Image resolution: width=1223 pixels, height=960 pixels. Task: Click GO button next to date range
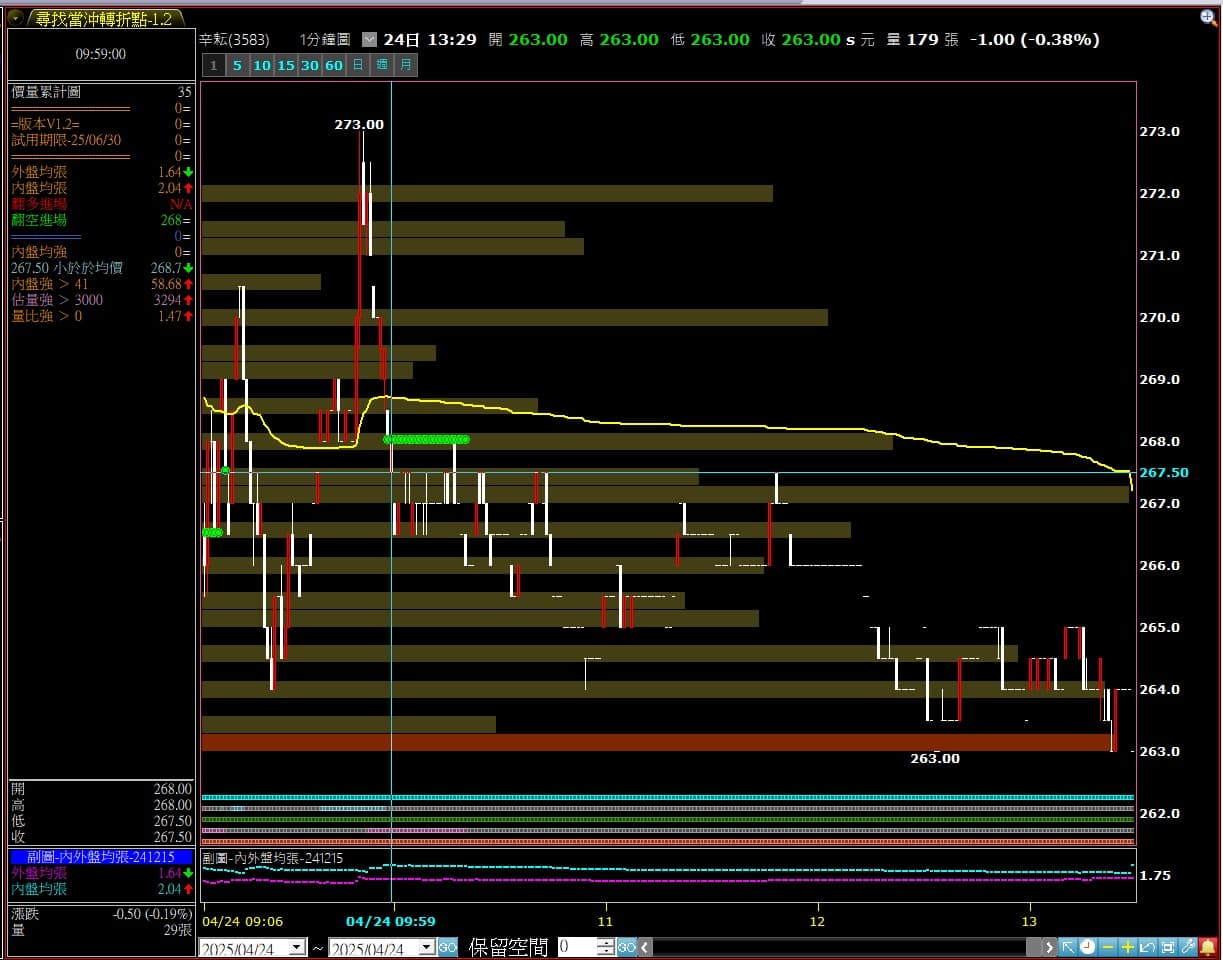(448, 947)
